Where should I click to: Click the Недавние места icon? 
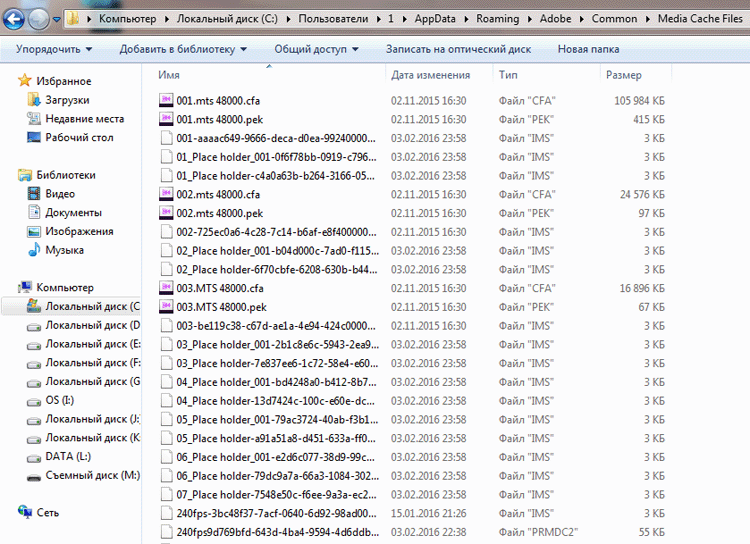click(34, 118)
